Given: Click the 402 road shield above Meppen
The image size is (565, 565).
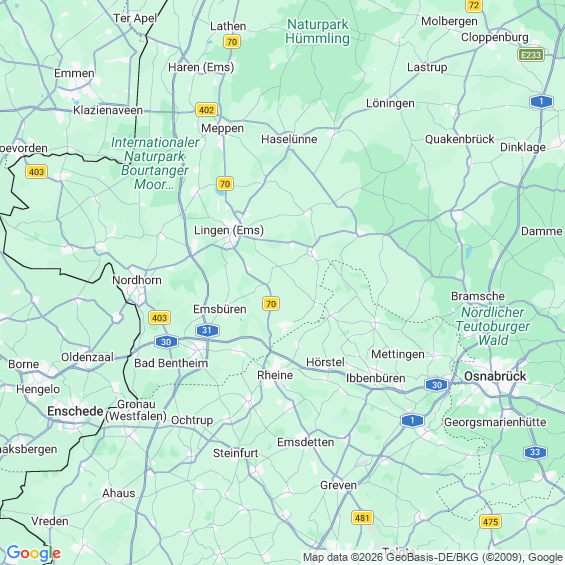Looking at the screenshot, I should pyautogui.click(x=206, y=110).
